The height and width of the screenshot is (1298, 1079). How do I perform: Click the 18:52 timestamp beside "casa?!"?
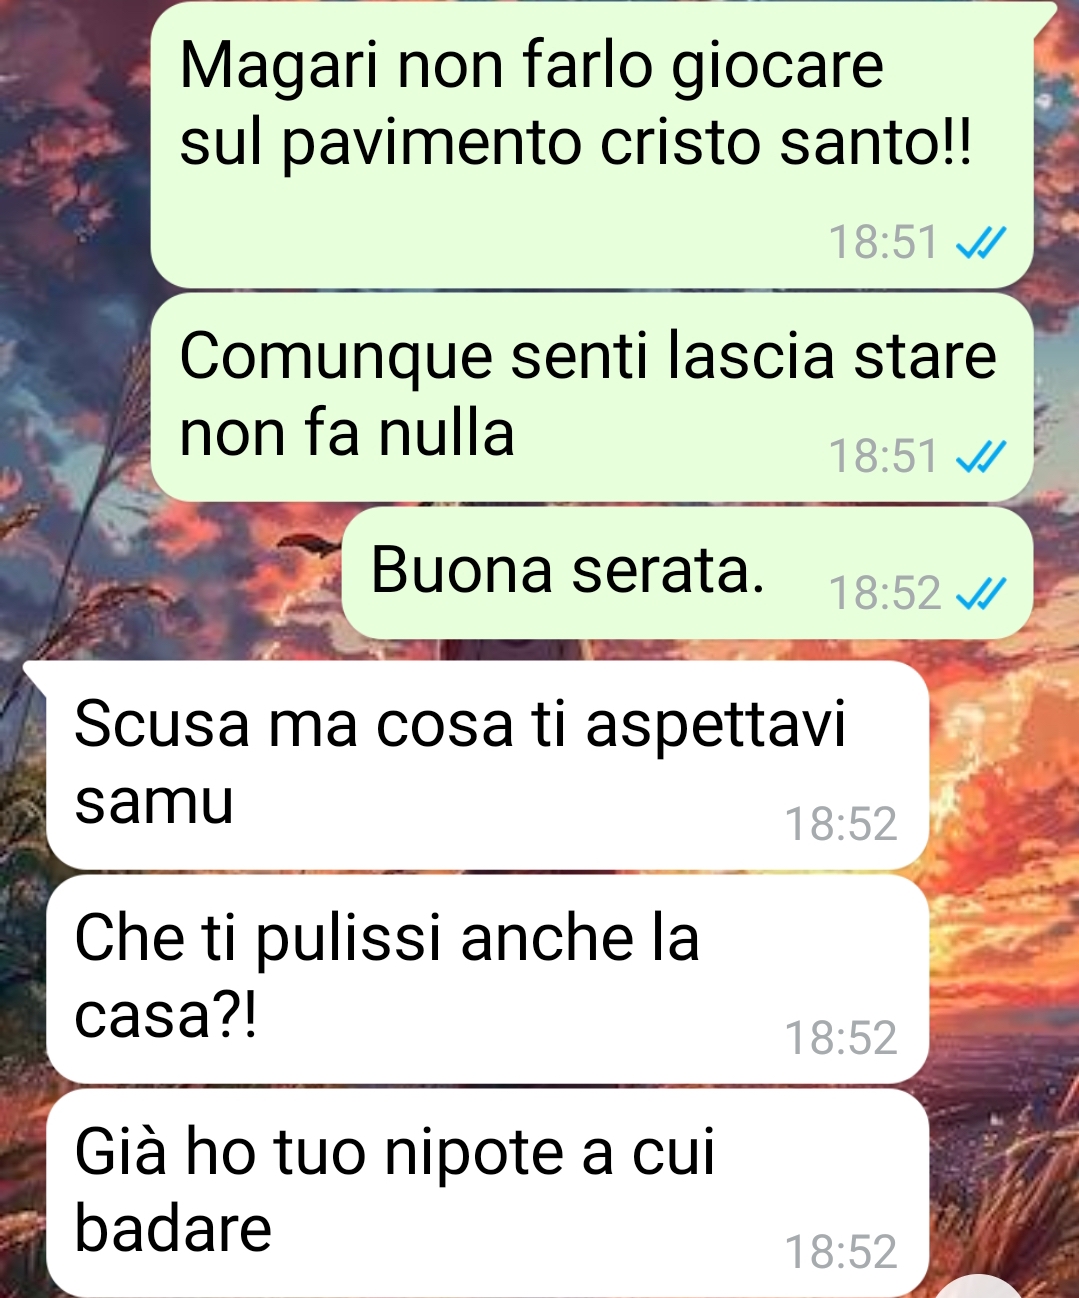[841, 1038]
